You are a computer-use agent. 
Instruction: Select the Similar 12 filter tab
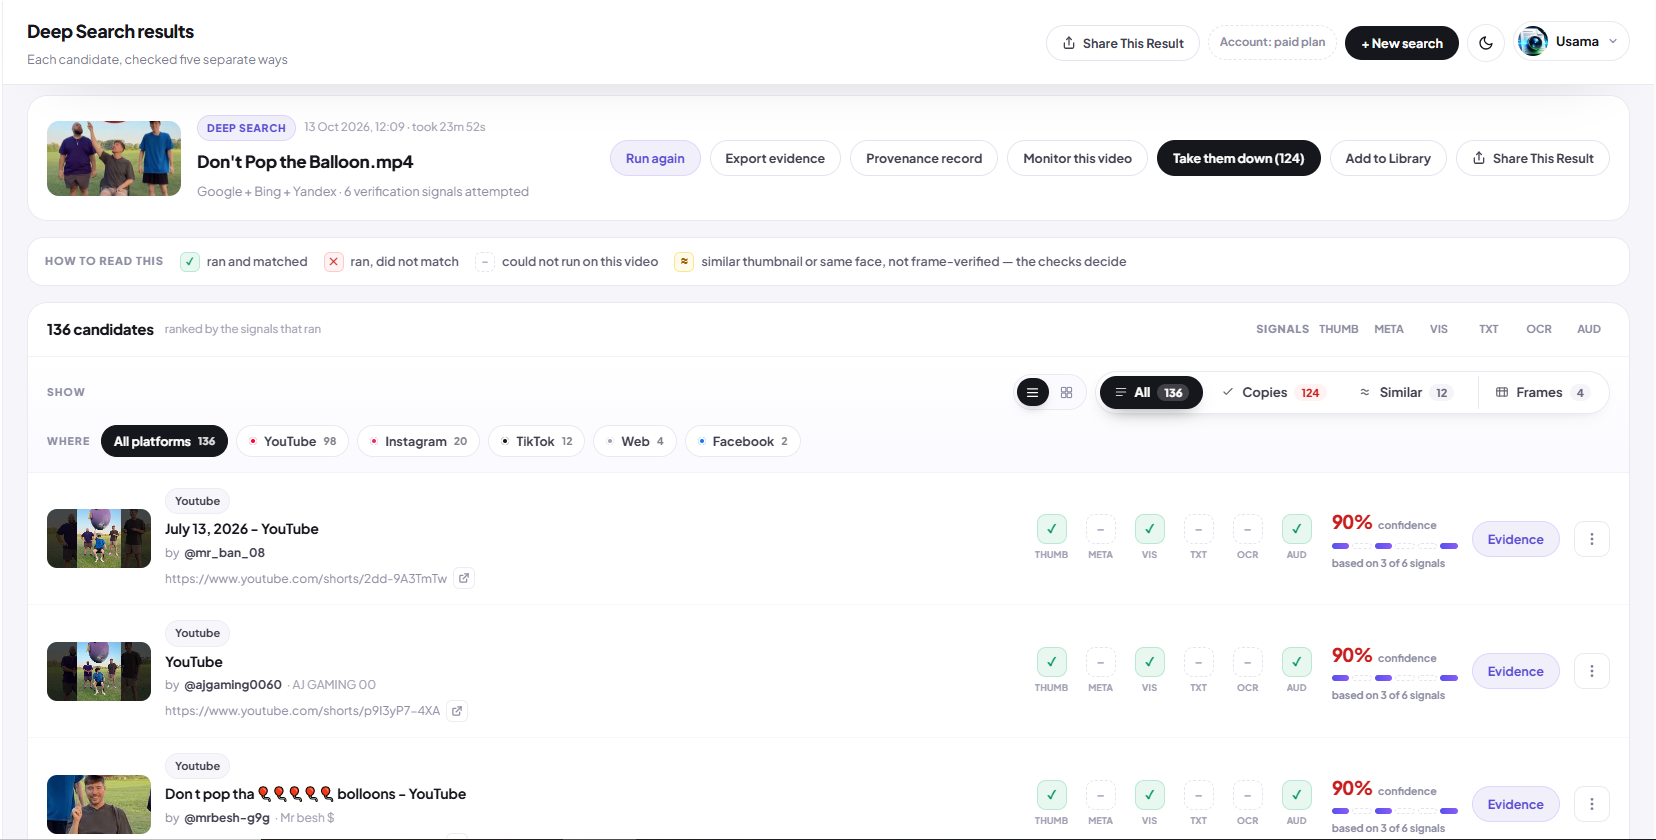coord(1405,393)
